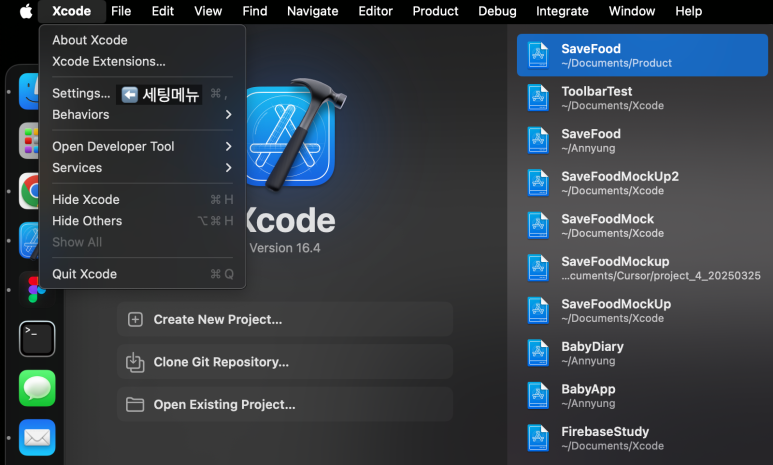Open Messages from the Dock
Screen dimensions: 773x465
coord(37,388)
